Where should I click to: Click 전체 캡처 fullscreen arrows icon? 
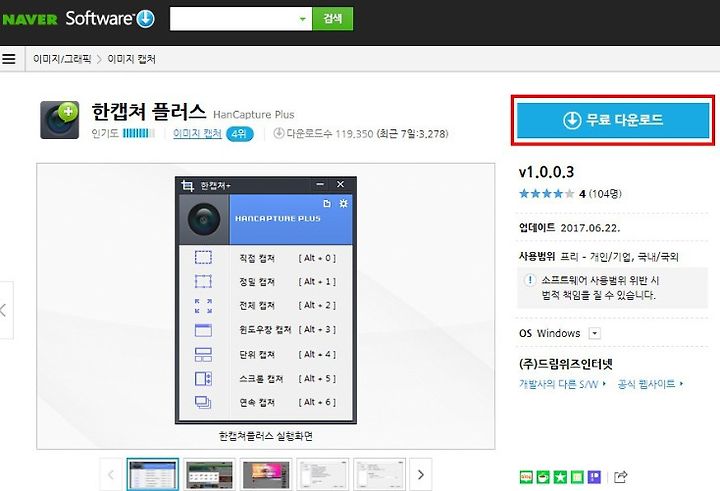tap(203, 305)
